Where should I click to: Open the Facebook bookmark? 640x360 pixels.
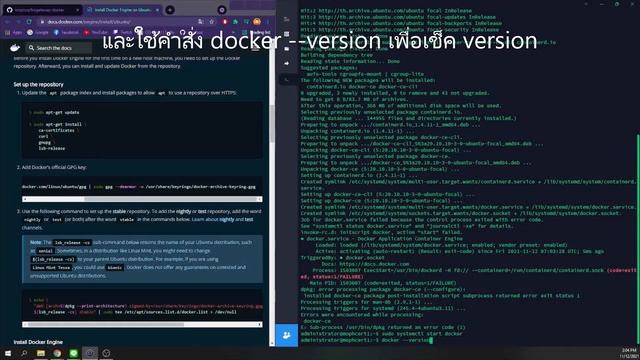pos(66,32)
